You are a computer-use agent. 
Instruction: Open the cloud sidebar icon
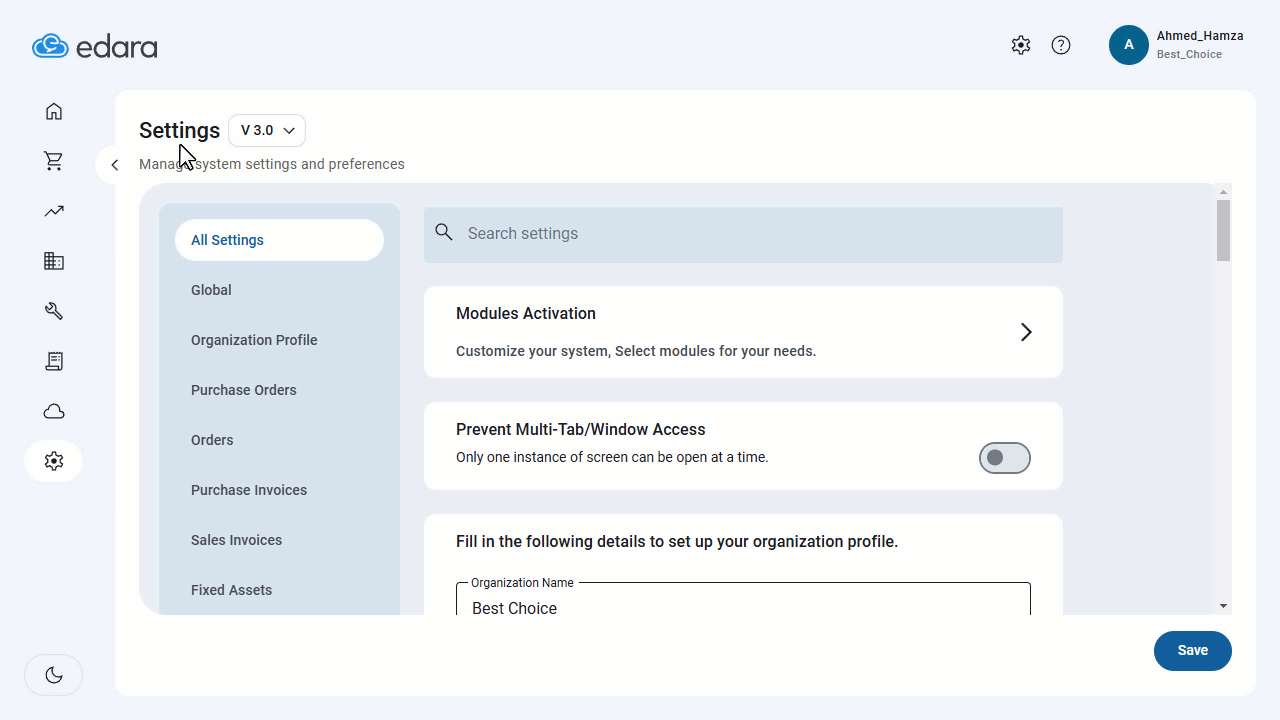click(54, 411)
